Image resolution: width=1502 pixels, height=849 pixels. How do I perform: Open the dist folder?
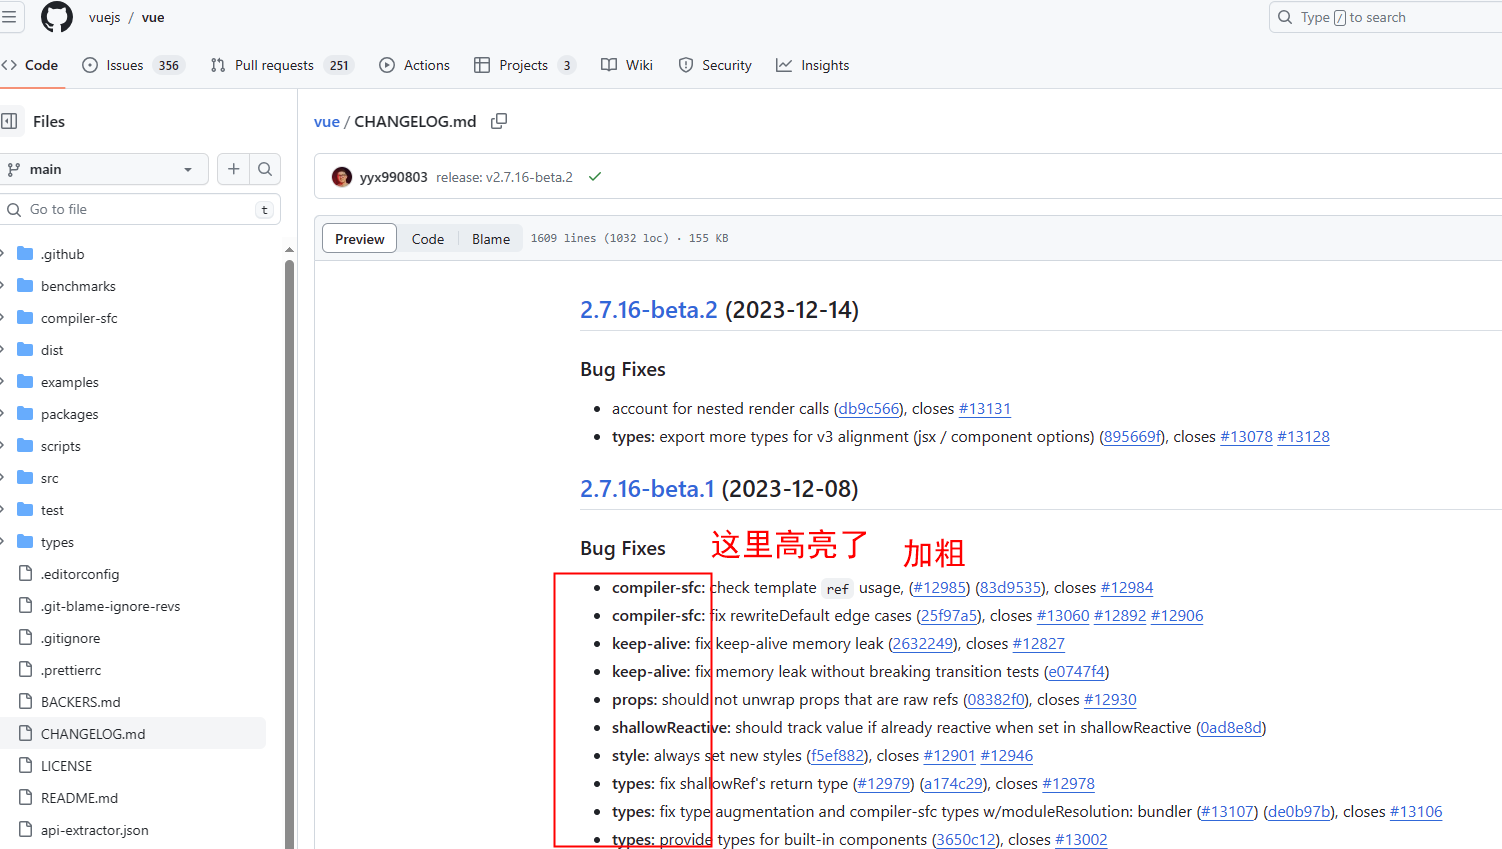tap(52, 350)
